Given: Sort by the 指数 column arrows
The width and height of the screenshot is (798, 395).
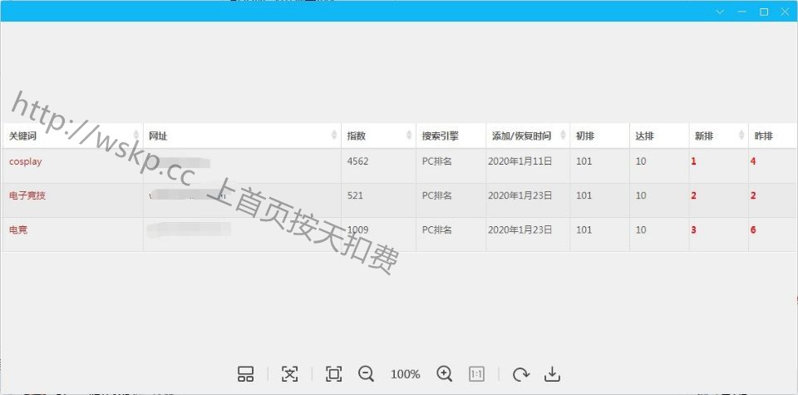Looking at the screenshot, I should tap(409, 135).
